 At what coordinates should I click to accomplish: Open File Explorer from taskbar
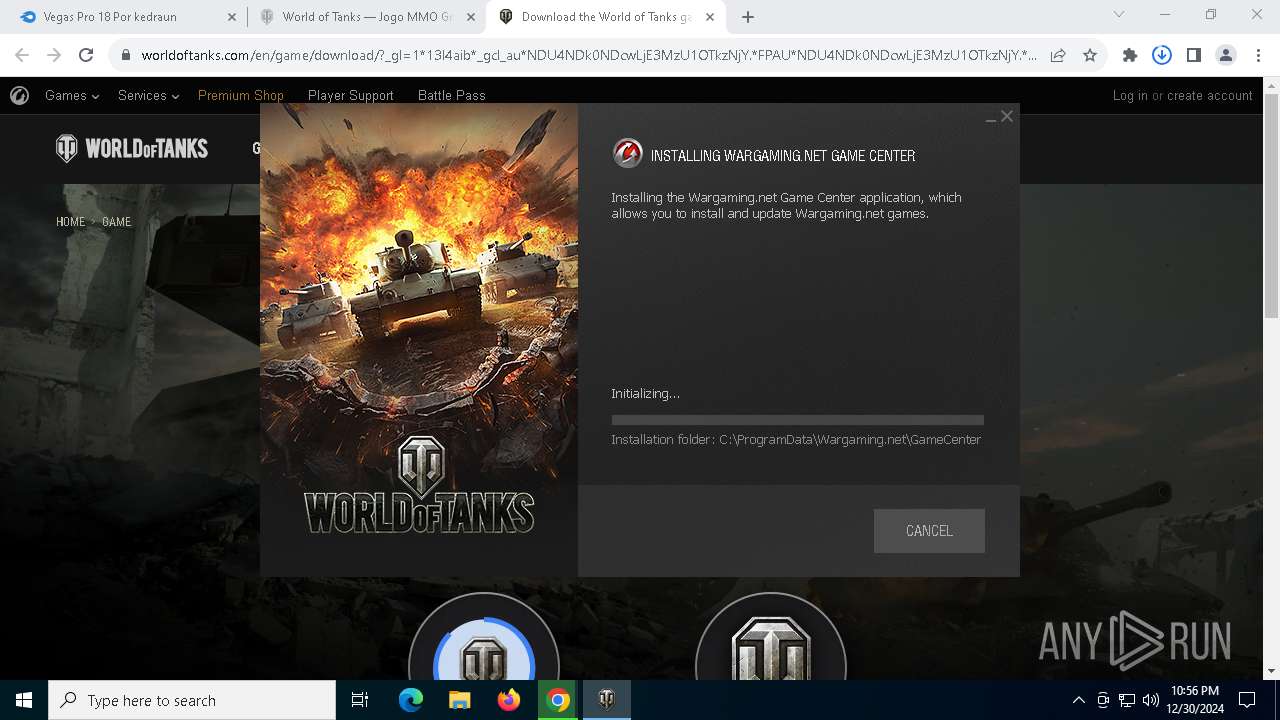(x=459, y=700)
